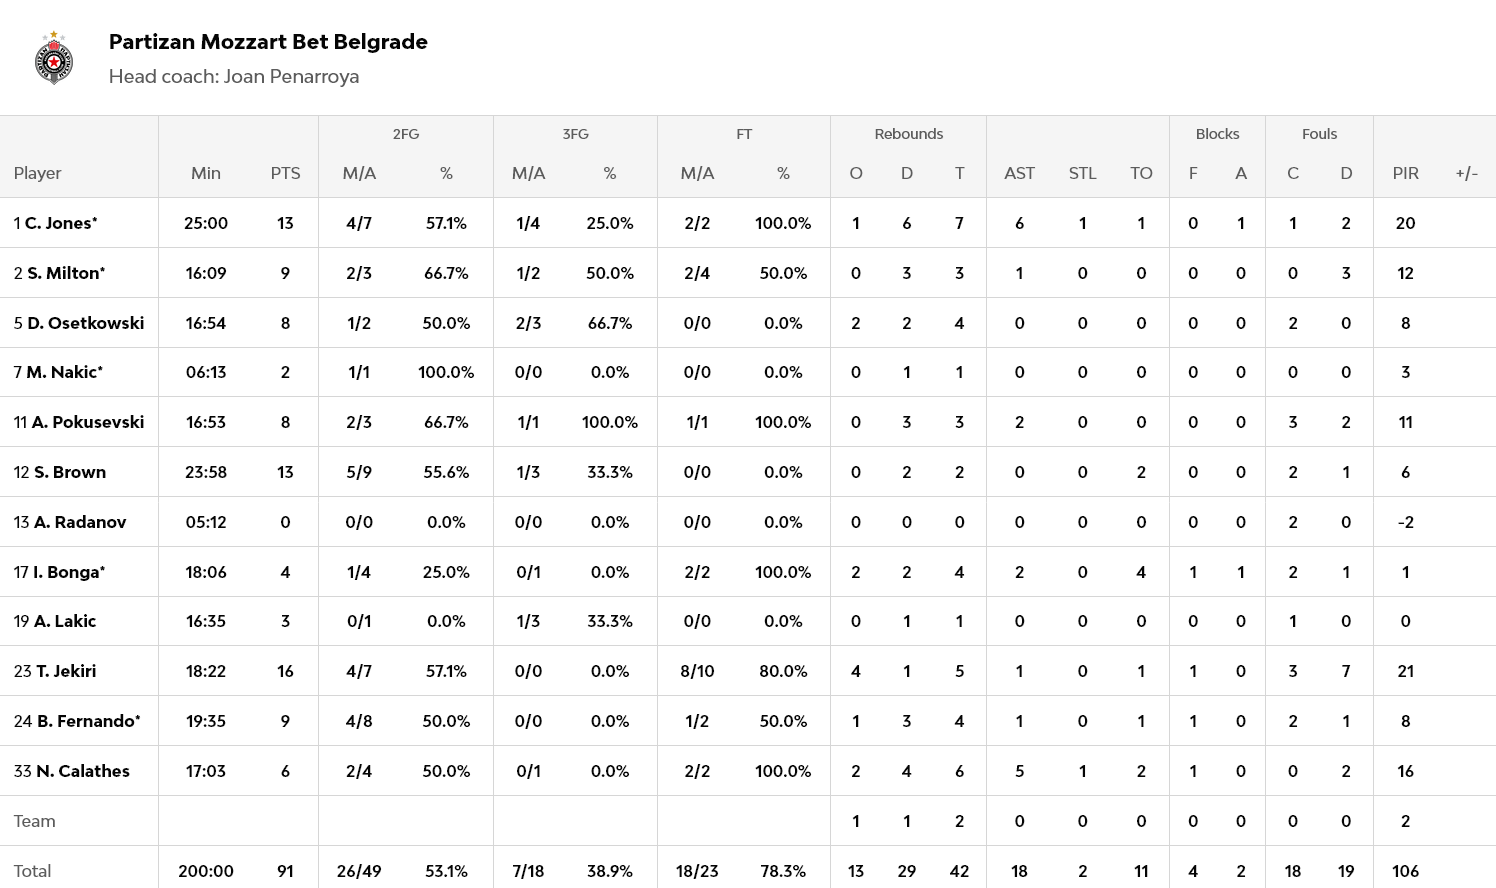The image size is (1496, 888).
Task: Open I. Bonga's player page
Action: click(68, 572)
